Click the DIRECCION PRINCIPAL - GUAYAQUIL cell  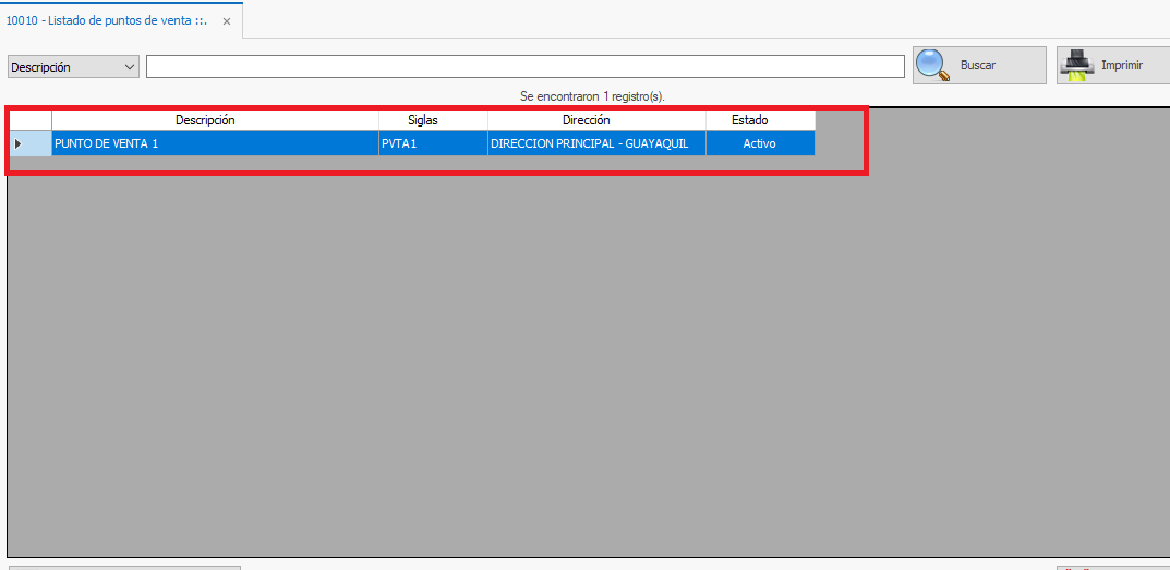(x=596, y=144)
